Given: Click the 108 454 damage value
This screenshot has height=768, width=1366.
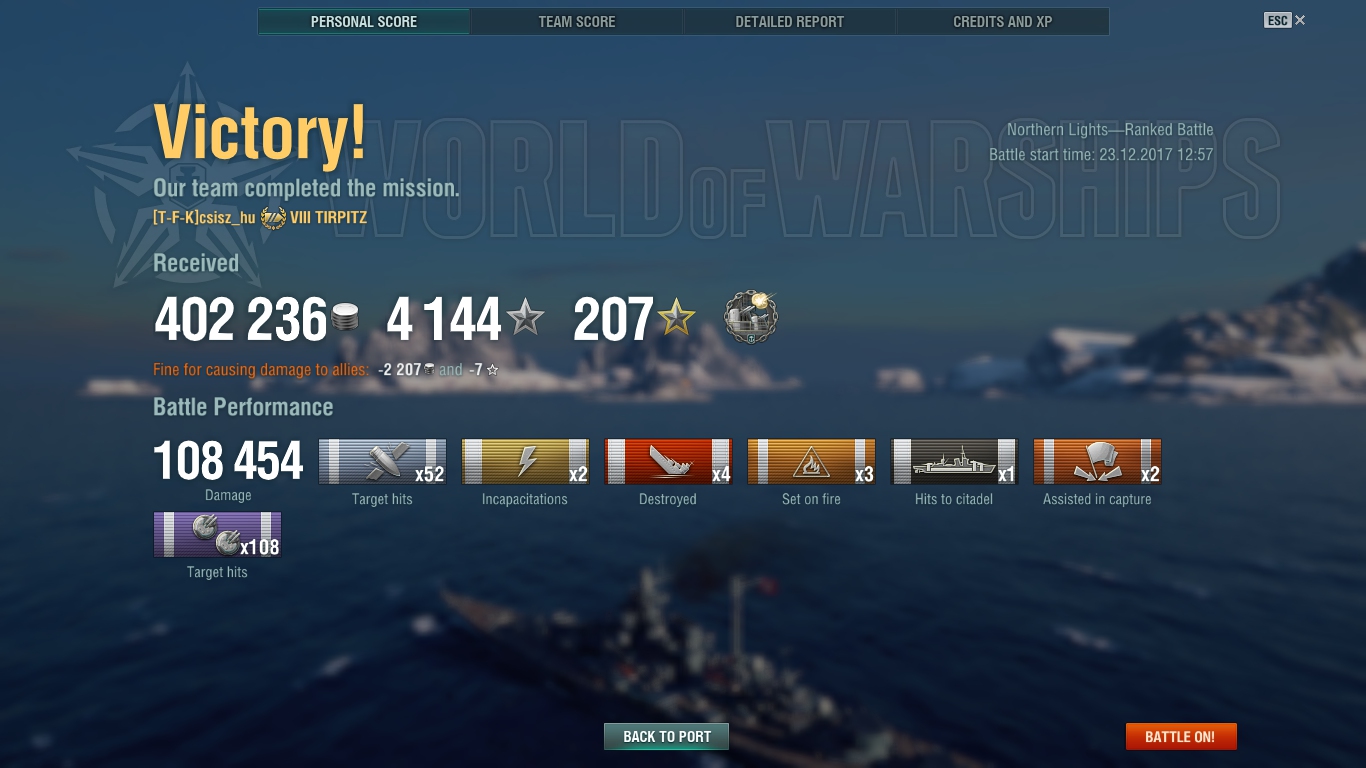Looking at the screenshot, I should [229, 461].
